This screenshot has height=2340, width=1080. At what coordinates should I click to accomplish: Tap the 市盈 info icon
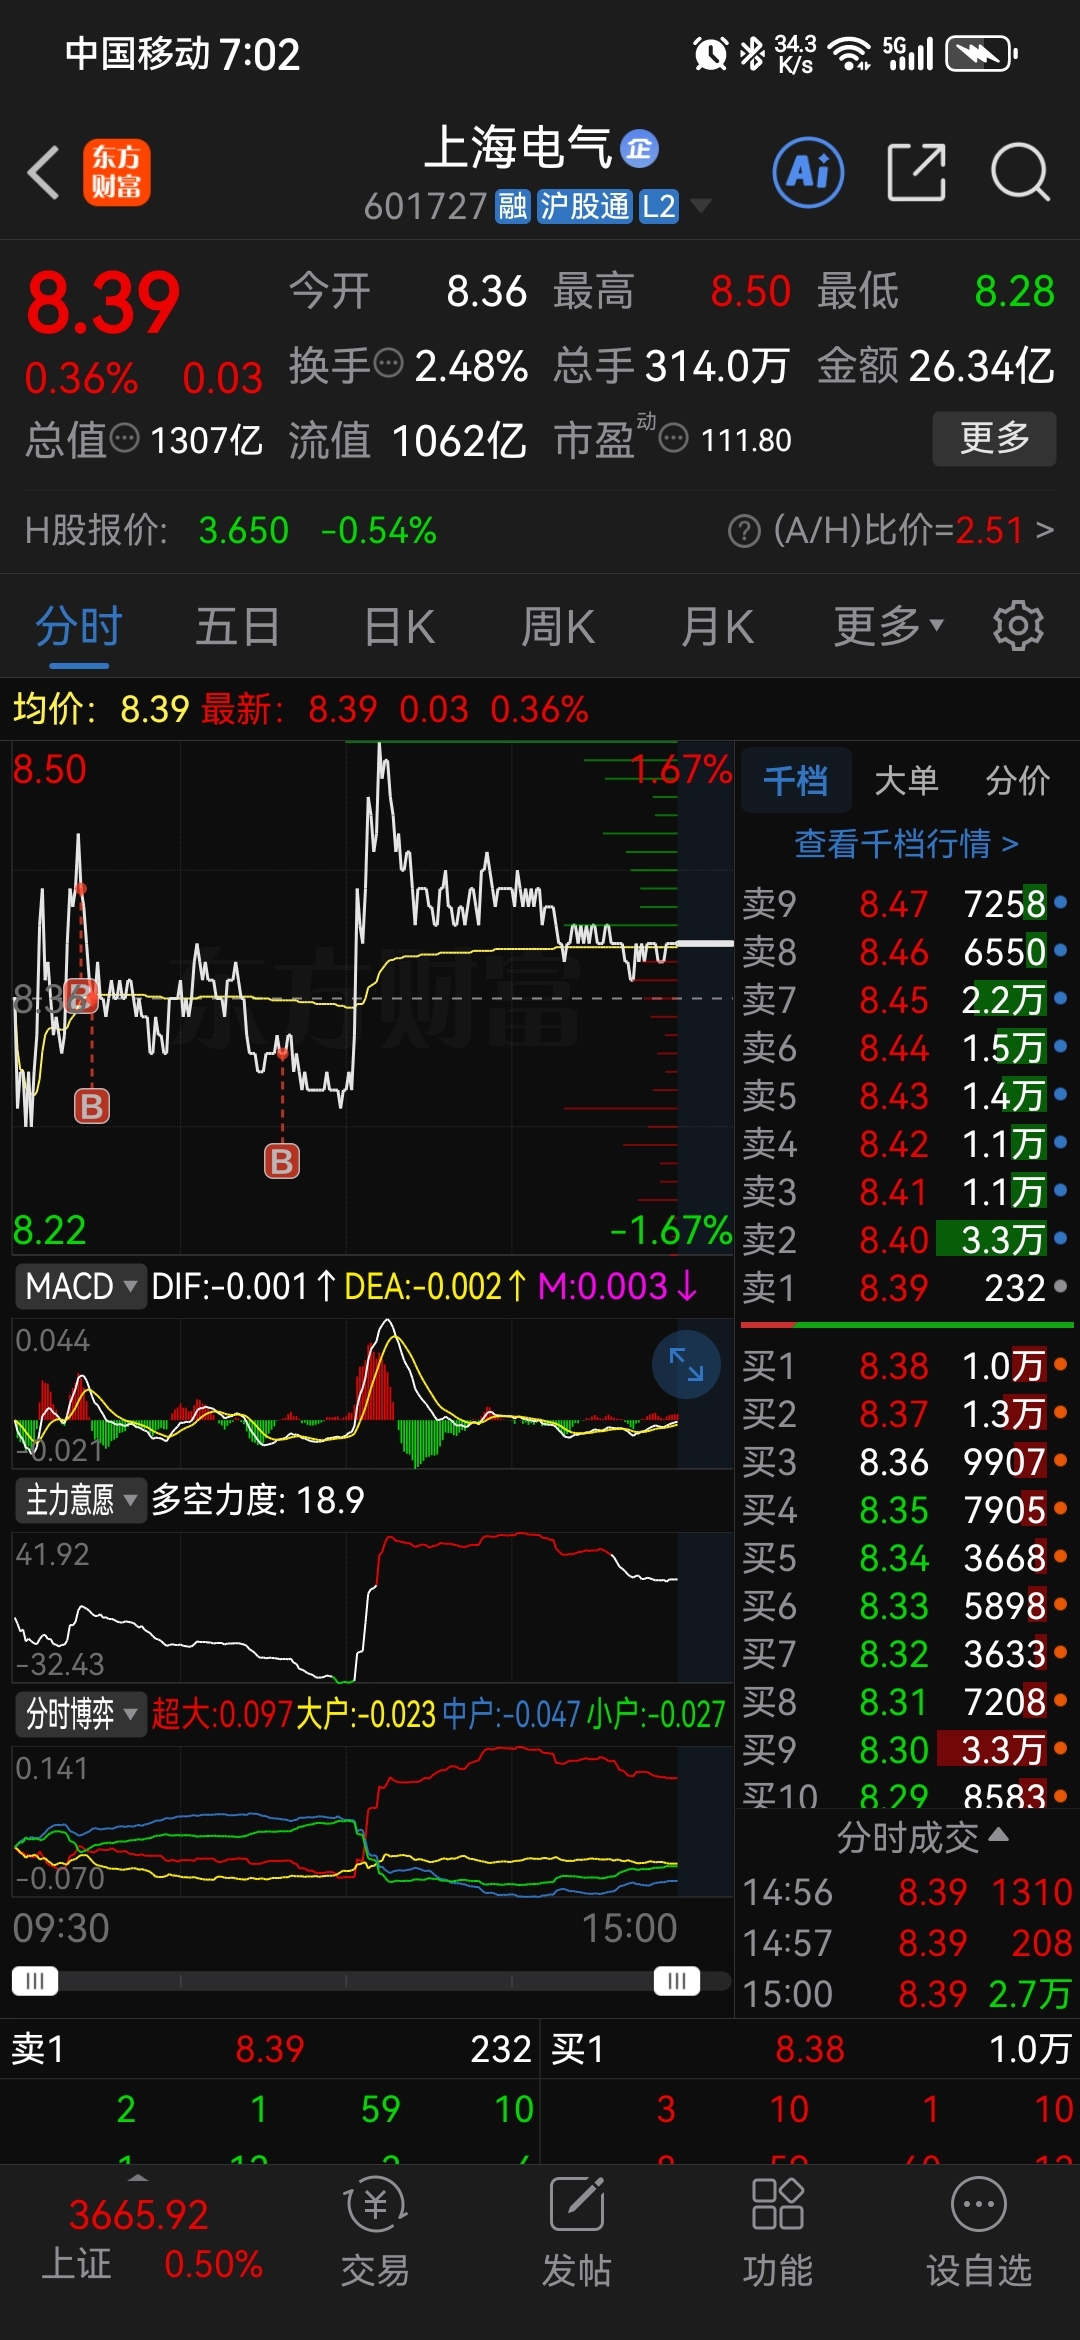tap(674, 437)
